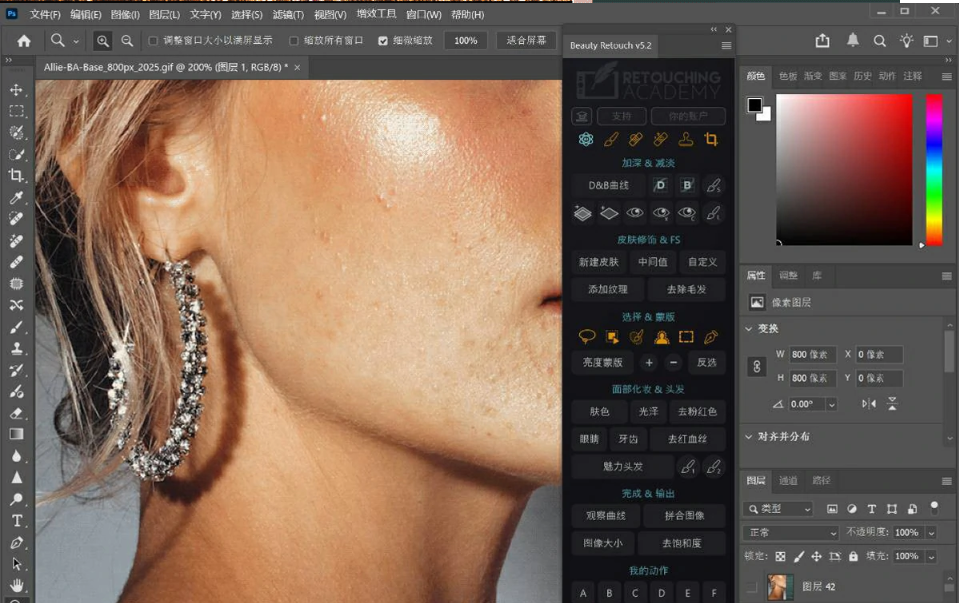This screenshot has height=603, width=959.
Task: Select the Crop tool
Action: pos(16,176)
